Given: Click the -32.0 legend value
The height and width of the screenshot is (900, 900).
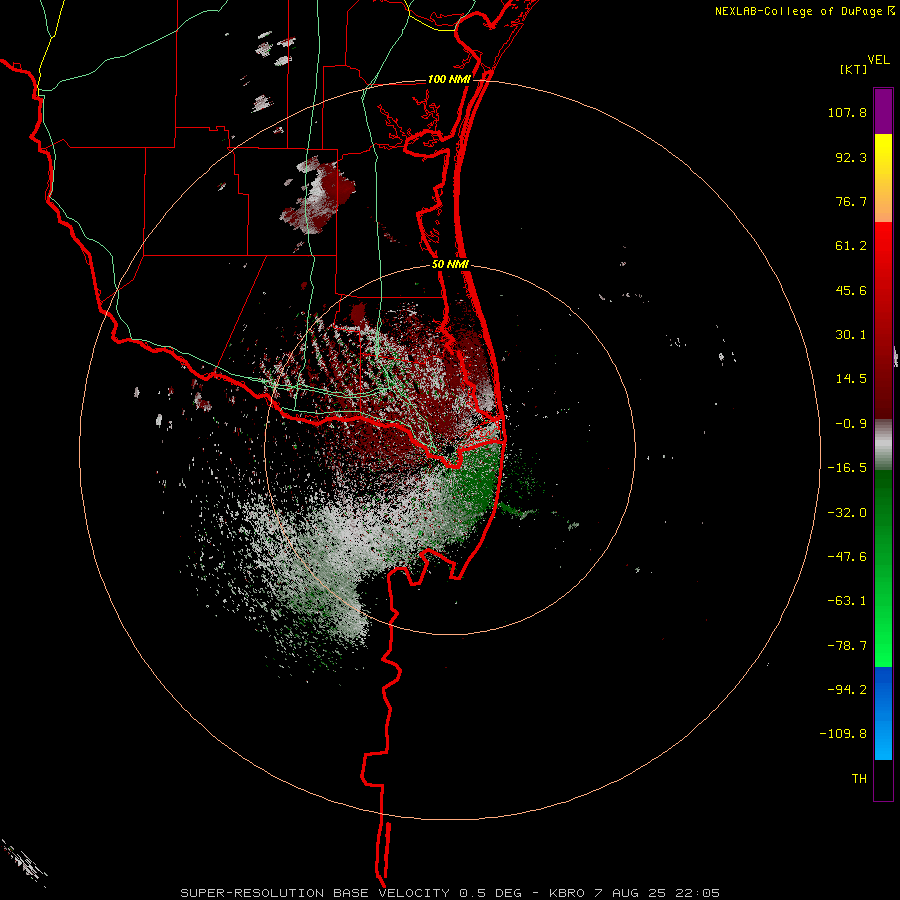Looking at the screenshot, I should click(x=847, y=513).
